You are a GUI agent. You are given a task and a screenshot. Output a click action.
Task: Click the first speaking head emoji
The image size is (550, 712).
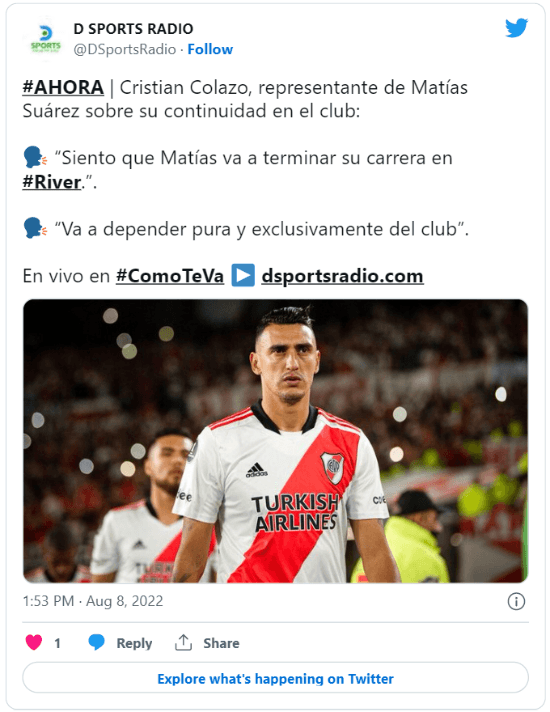(x=35, y=158)
